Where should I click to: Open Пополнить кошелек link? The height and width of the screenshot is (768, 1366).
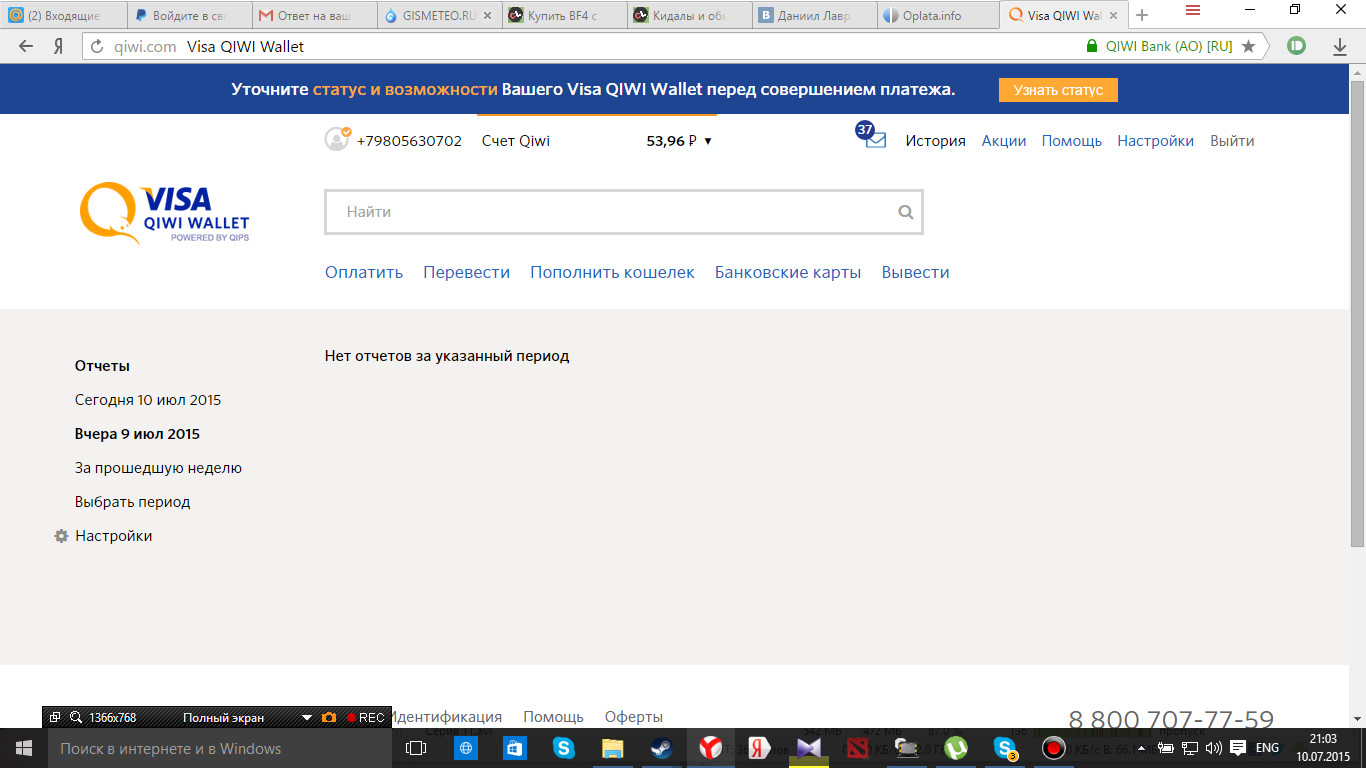[612, 272]
